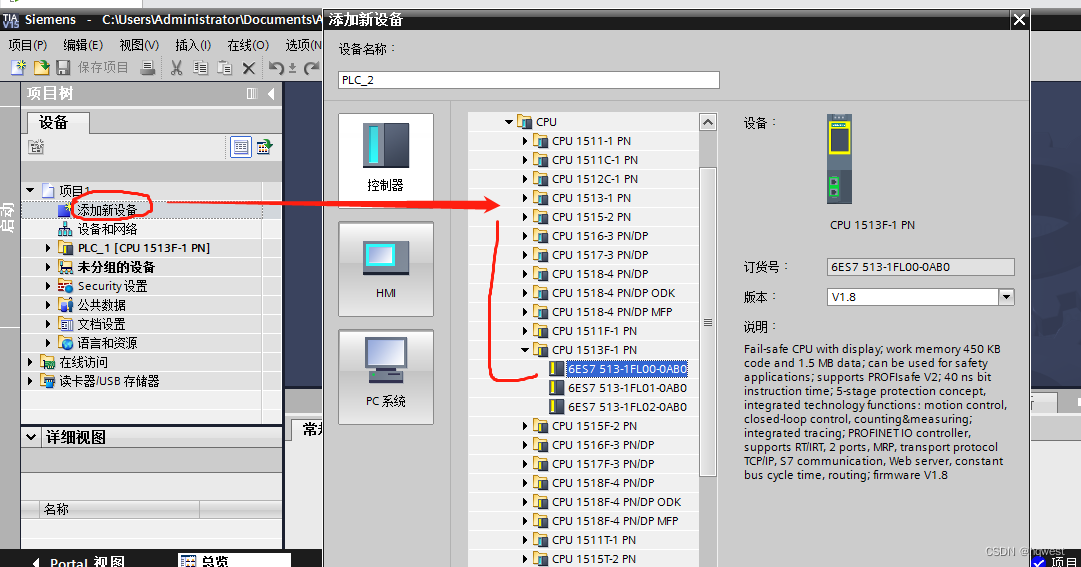
Task: Click the catalog scrollbar up arrow
Action: [708, 122]
